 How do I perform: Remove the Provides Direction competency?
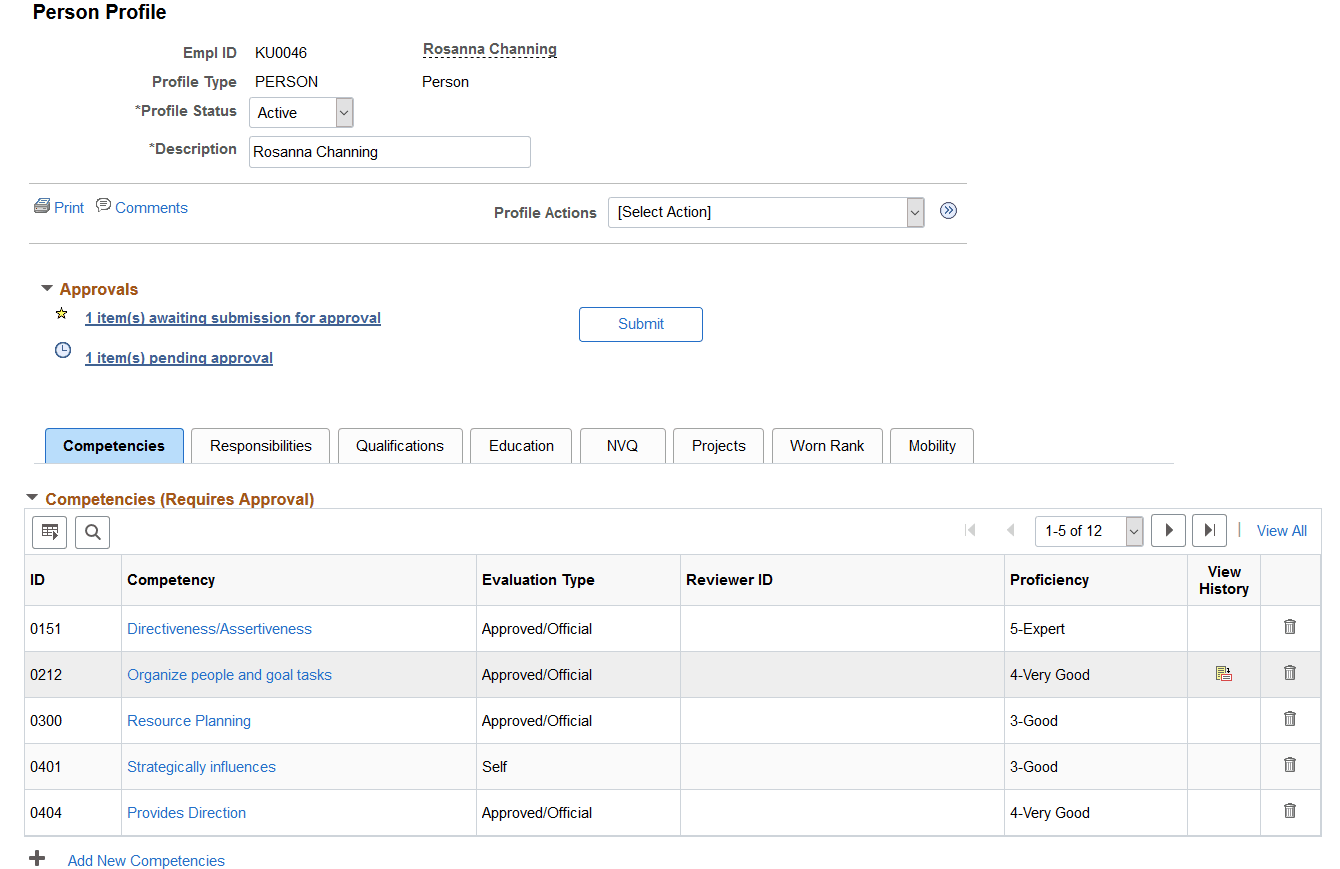(x=1289, y=811)
